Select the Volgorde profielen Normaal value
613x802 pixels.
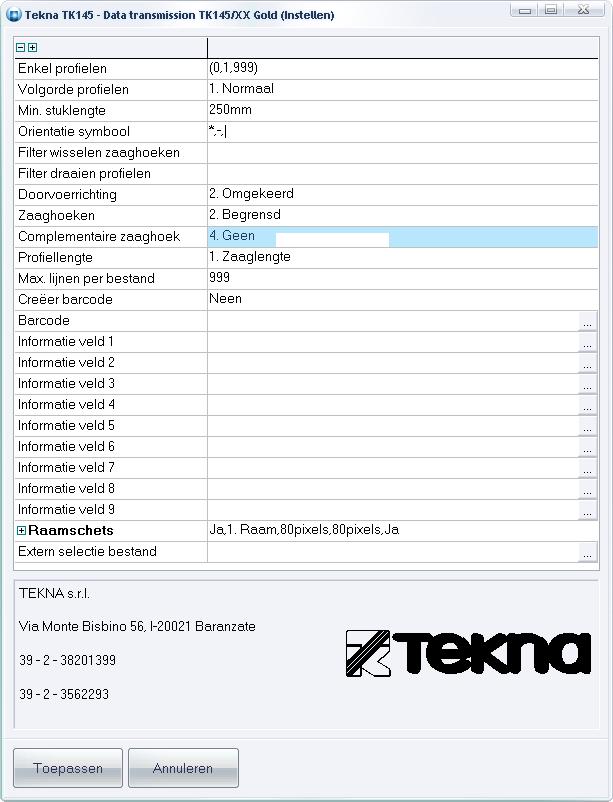(x=400, y=89)
